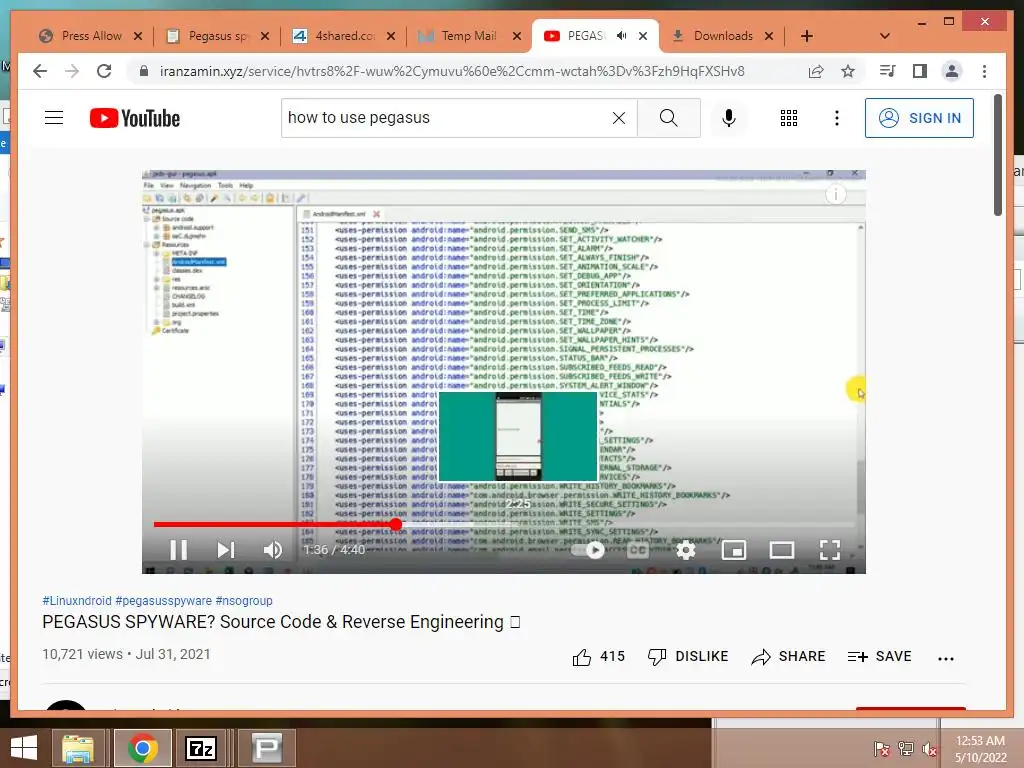
Task: Open Chrome three-dot menu
Action: pyautogui.click(x=984, y=71)
